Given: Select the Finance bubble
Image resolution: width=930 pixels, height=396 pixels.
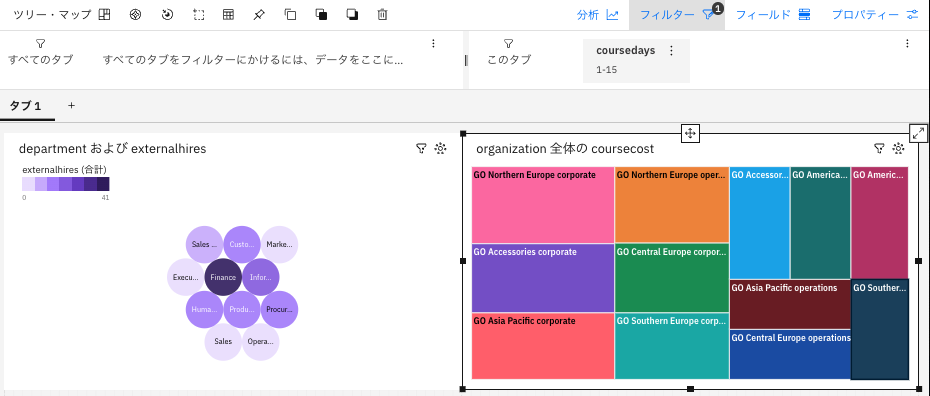Looking at the screenshot, I should click(223, 277).
